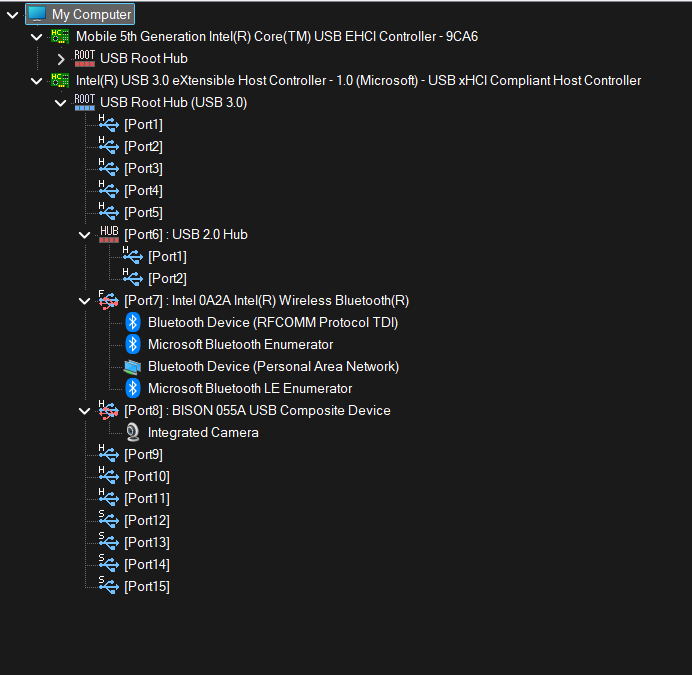The image size is (692, 675).
Task: Click the red USB icon for Port7 Bluetooth
Action: coord(108,300)
